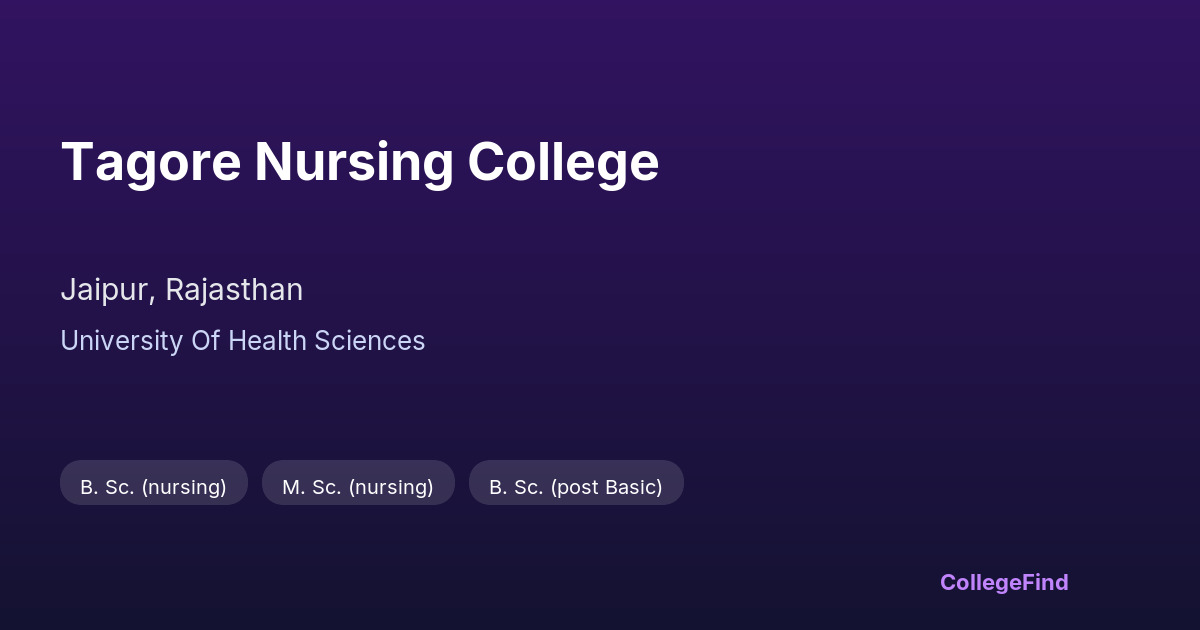1200x630 pixels.
Task: Click the word Tagore in the title
Action: point(150,162)
